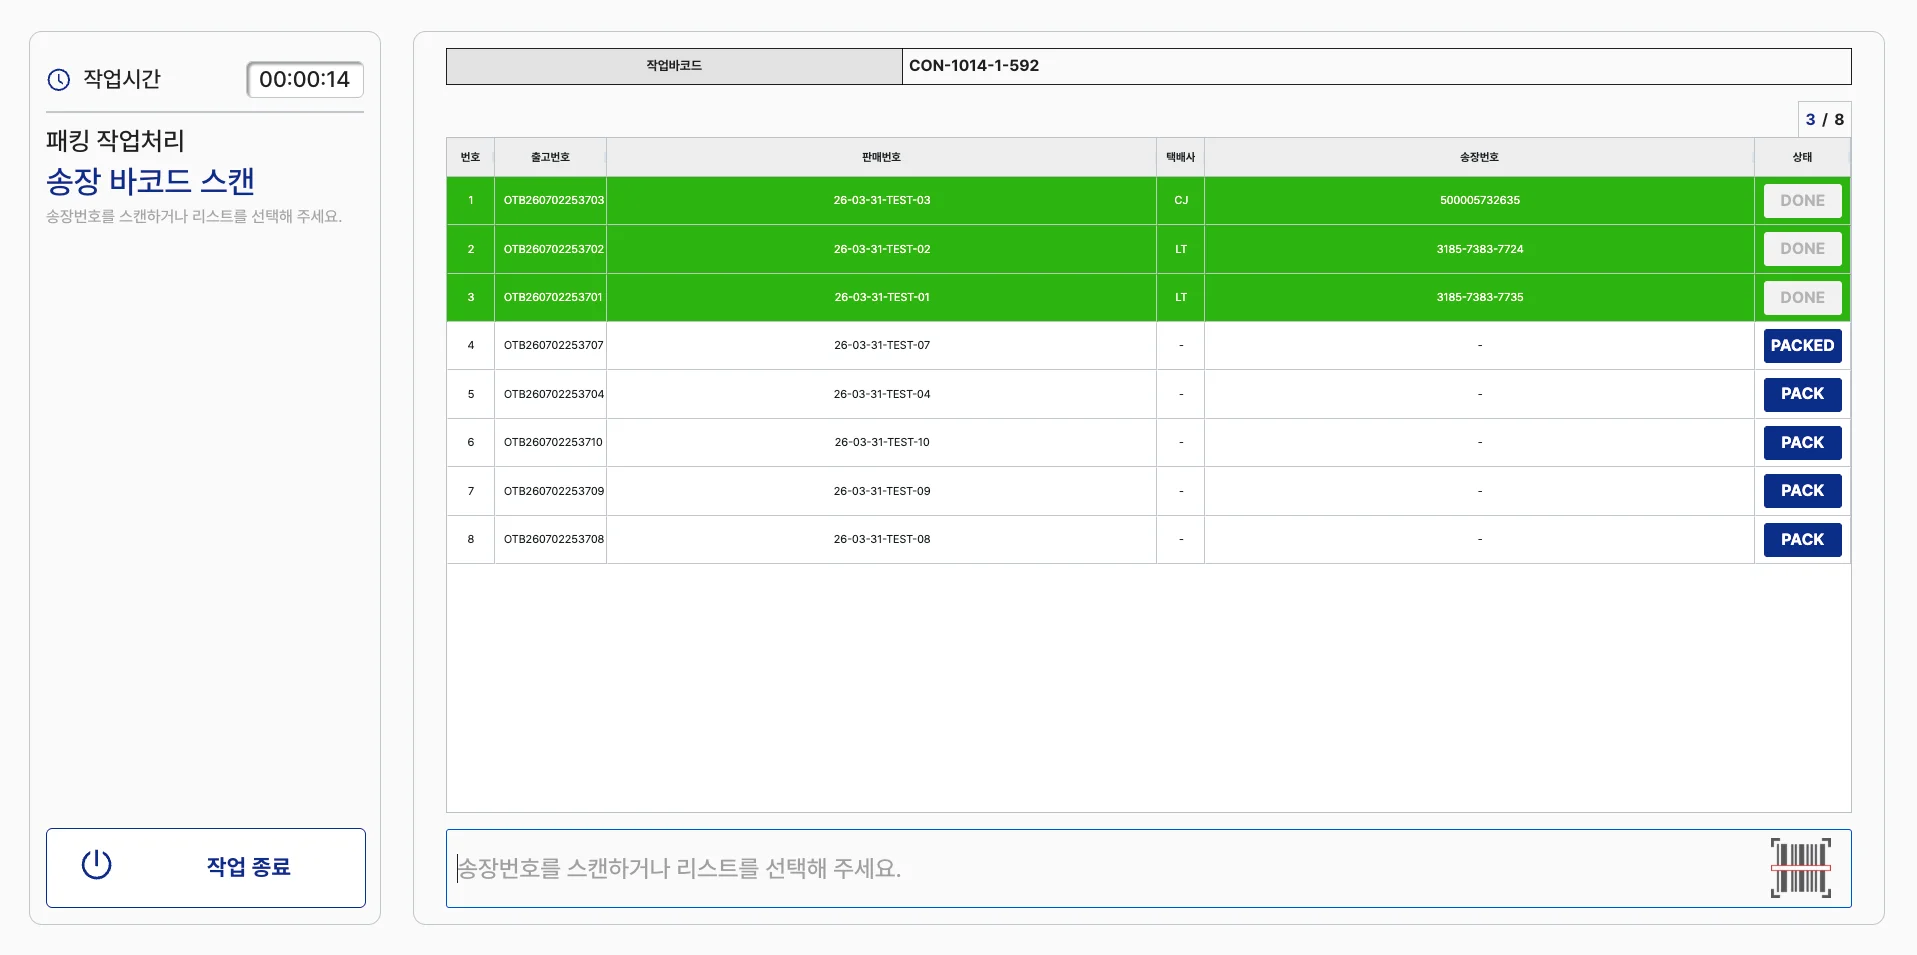Click the 패킹 작업처리 title
The image size is (1917, 955).
click(x=116, y=141)
